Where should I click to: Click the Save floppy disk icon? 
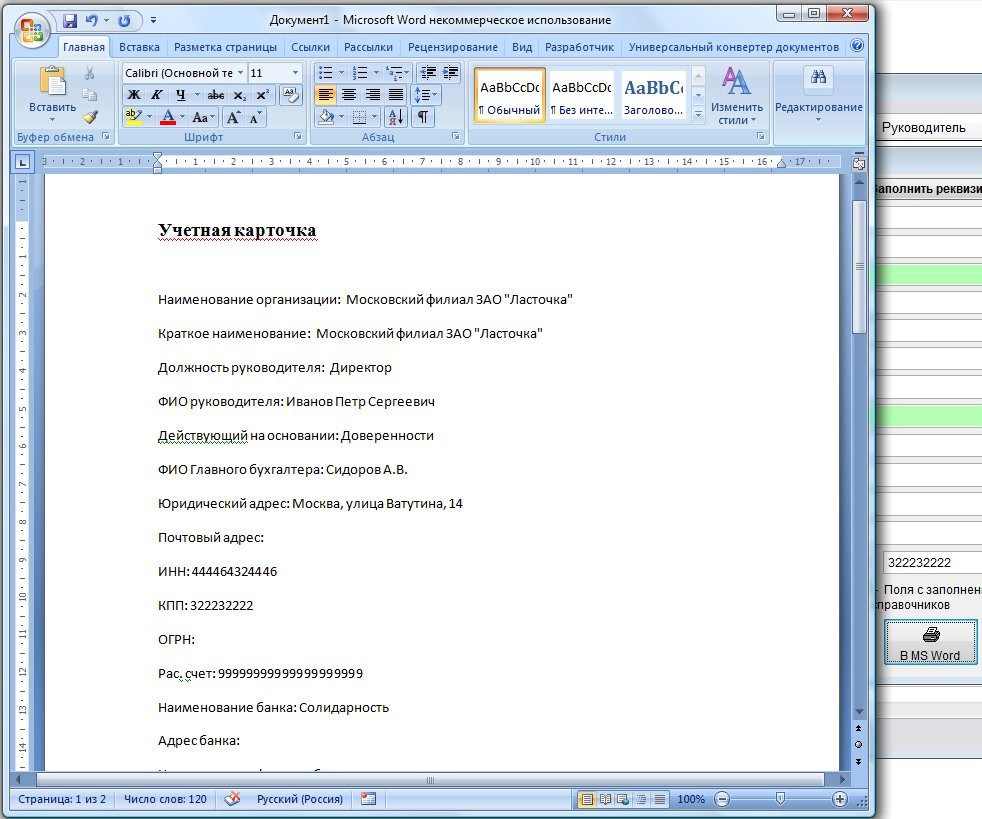pos(70,21)
